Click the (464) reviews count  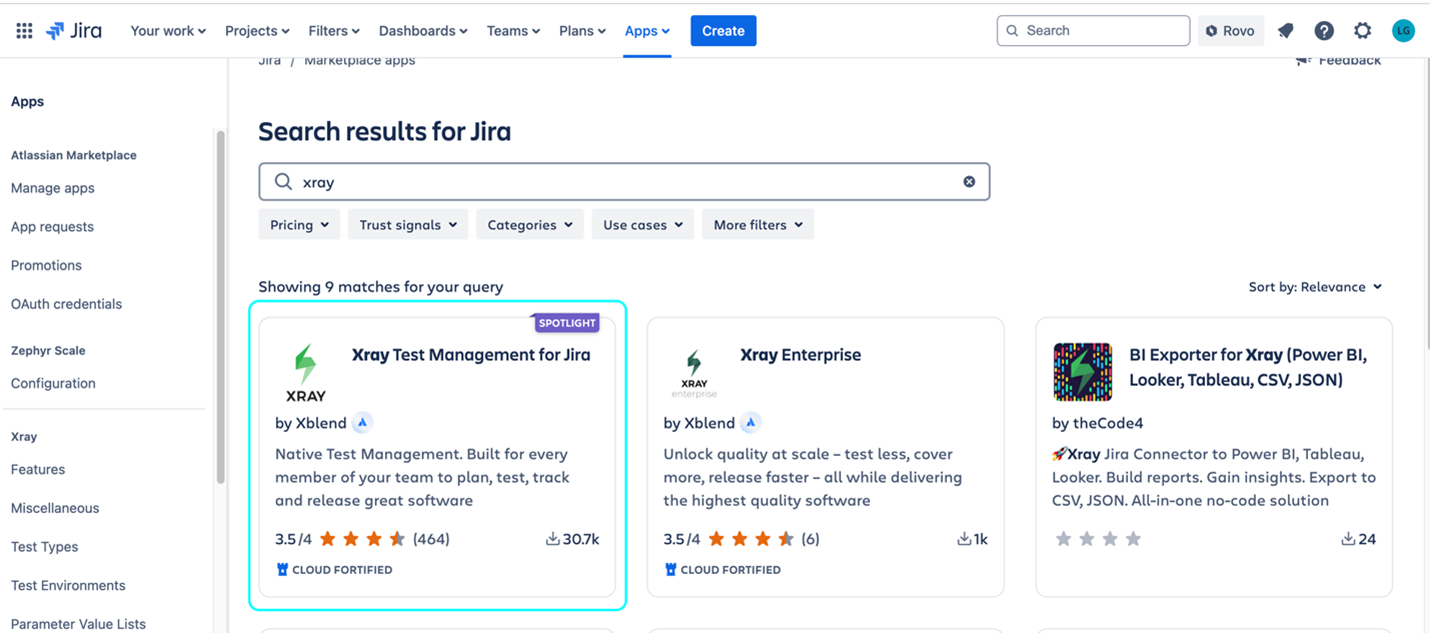[431, 539]
